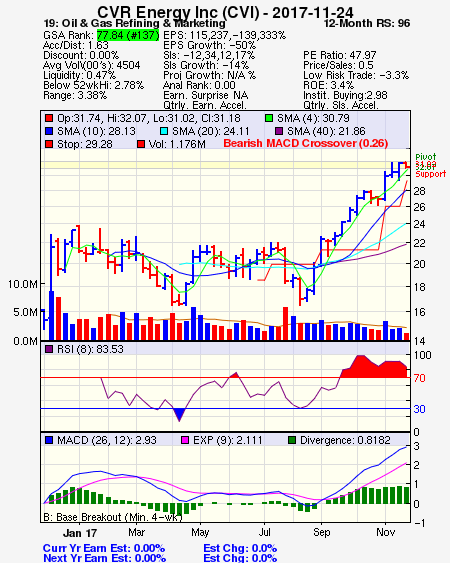
Task: Click the 5.0M volume axis label
Action: tap(25, 312)
